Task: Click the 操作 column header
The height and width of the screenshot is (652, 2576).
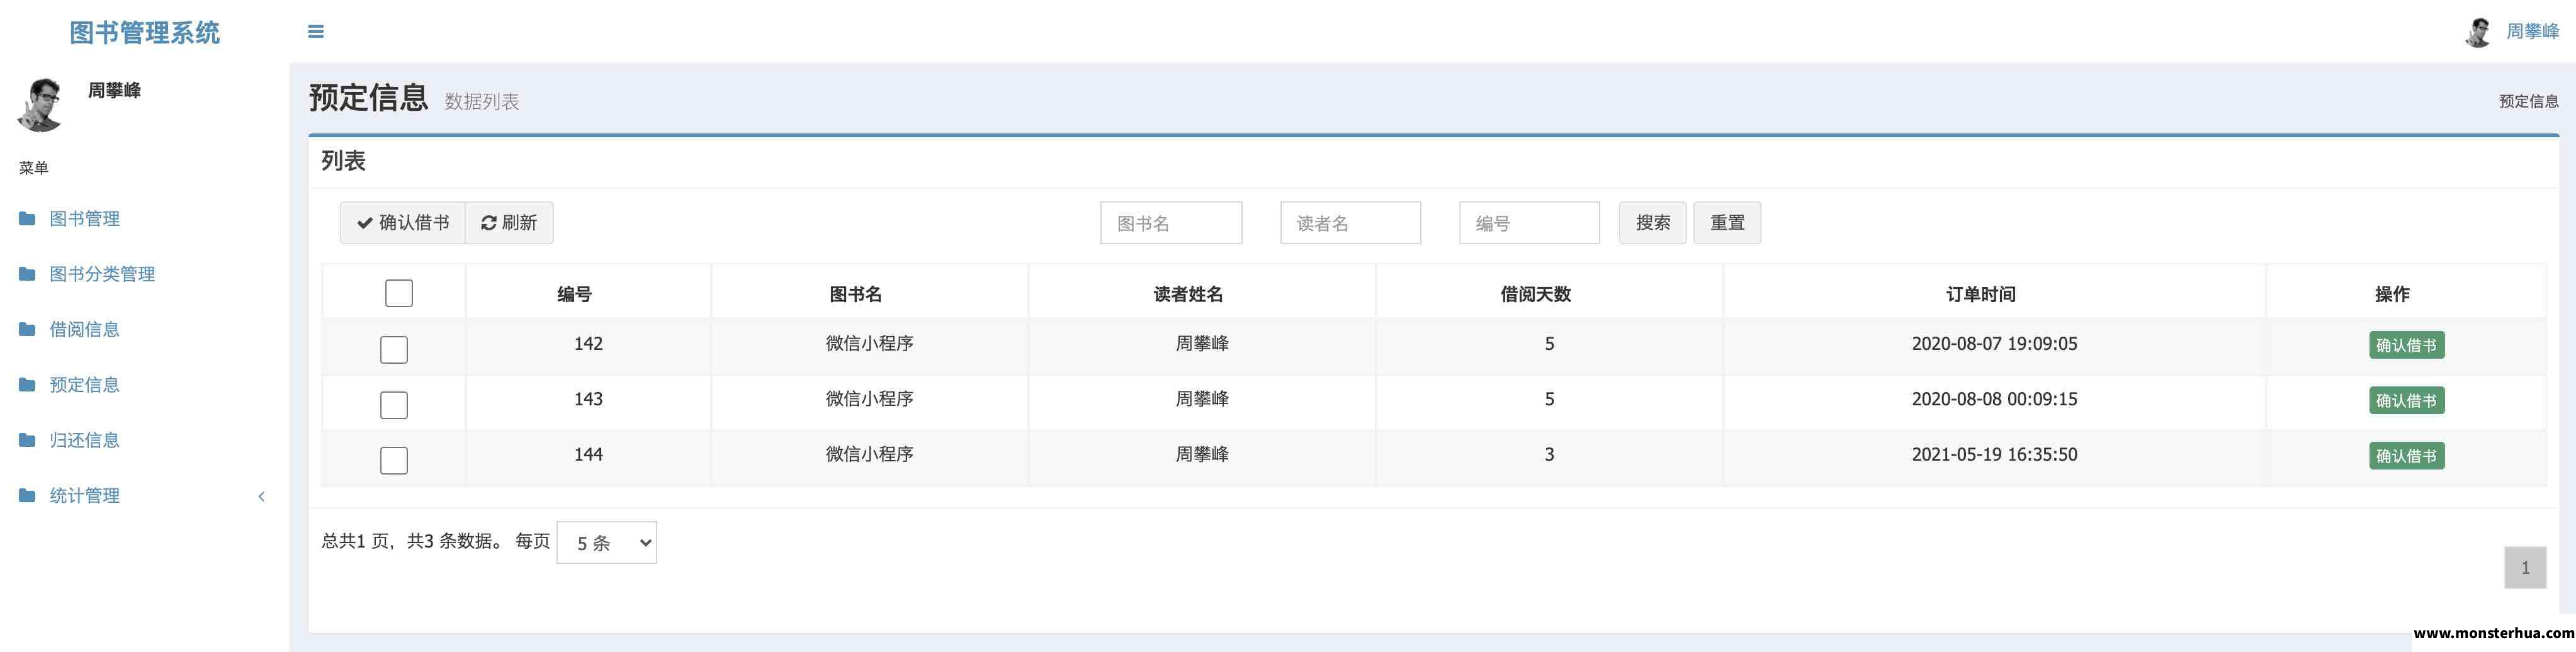Action: pyautogui.click(x=2392, y=294)
